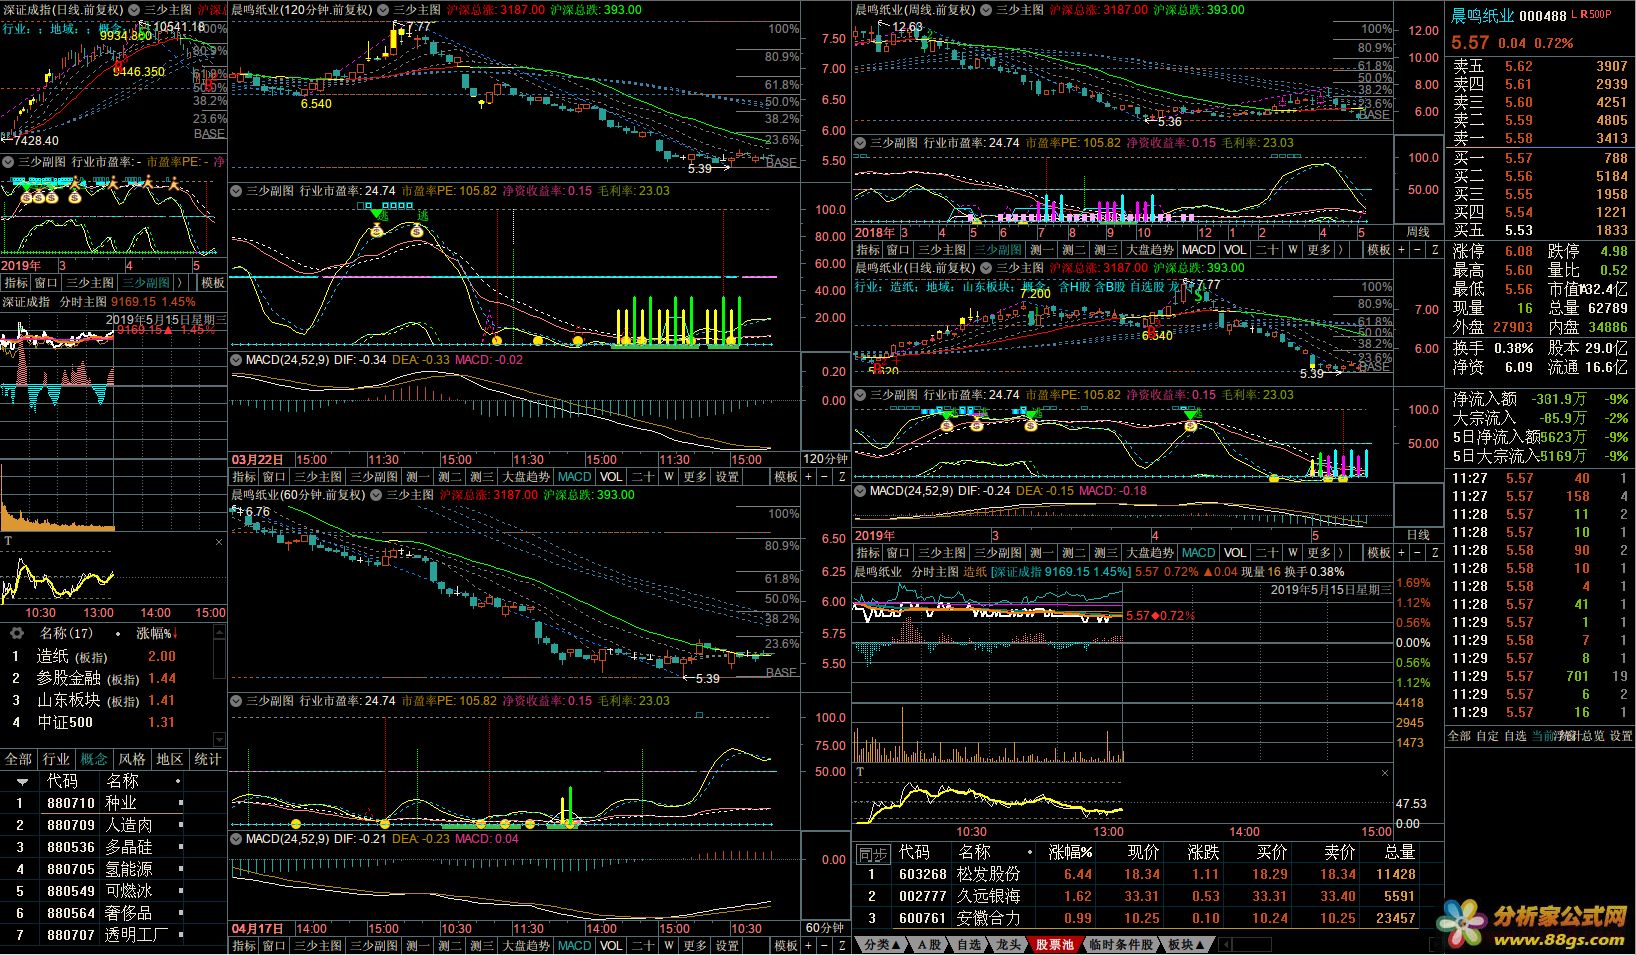Viewport: 1636px width, 955px height.
Task: Click 窗口 button in 120-minute chart toolbar
Action: [x=275, y=477]
